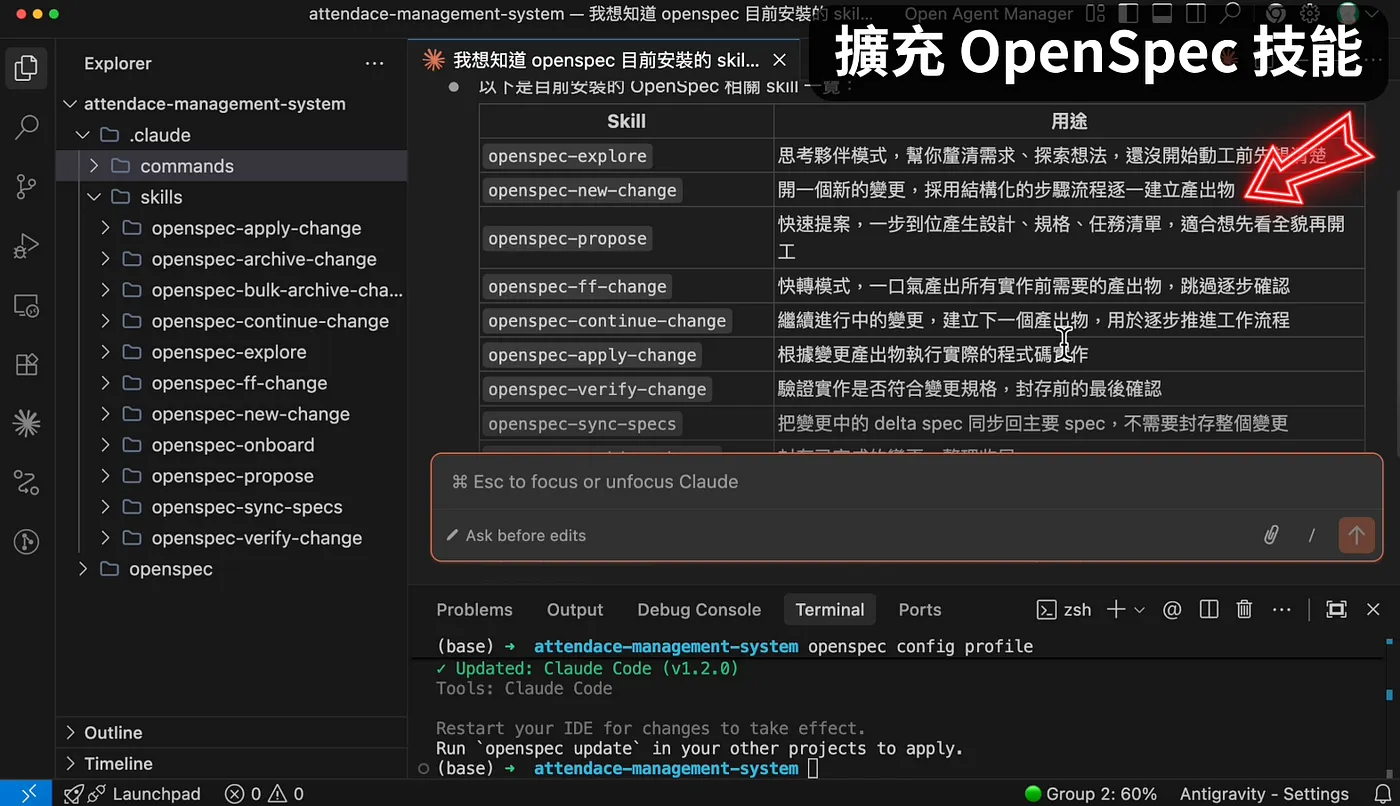Toggle the secondary side bar layout button

pyautogui.click(x=1195, y=14)
